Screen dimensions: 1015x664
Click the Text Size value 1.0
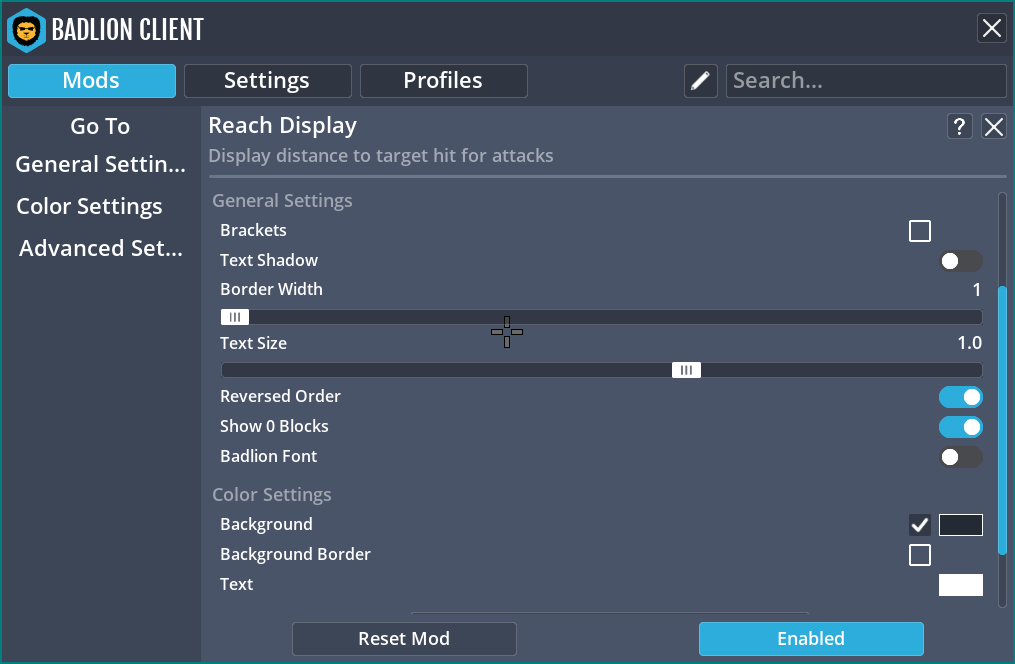[969, 343]
